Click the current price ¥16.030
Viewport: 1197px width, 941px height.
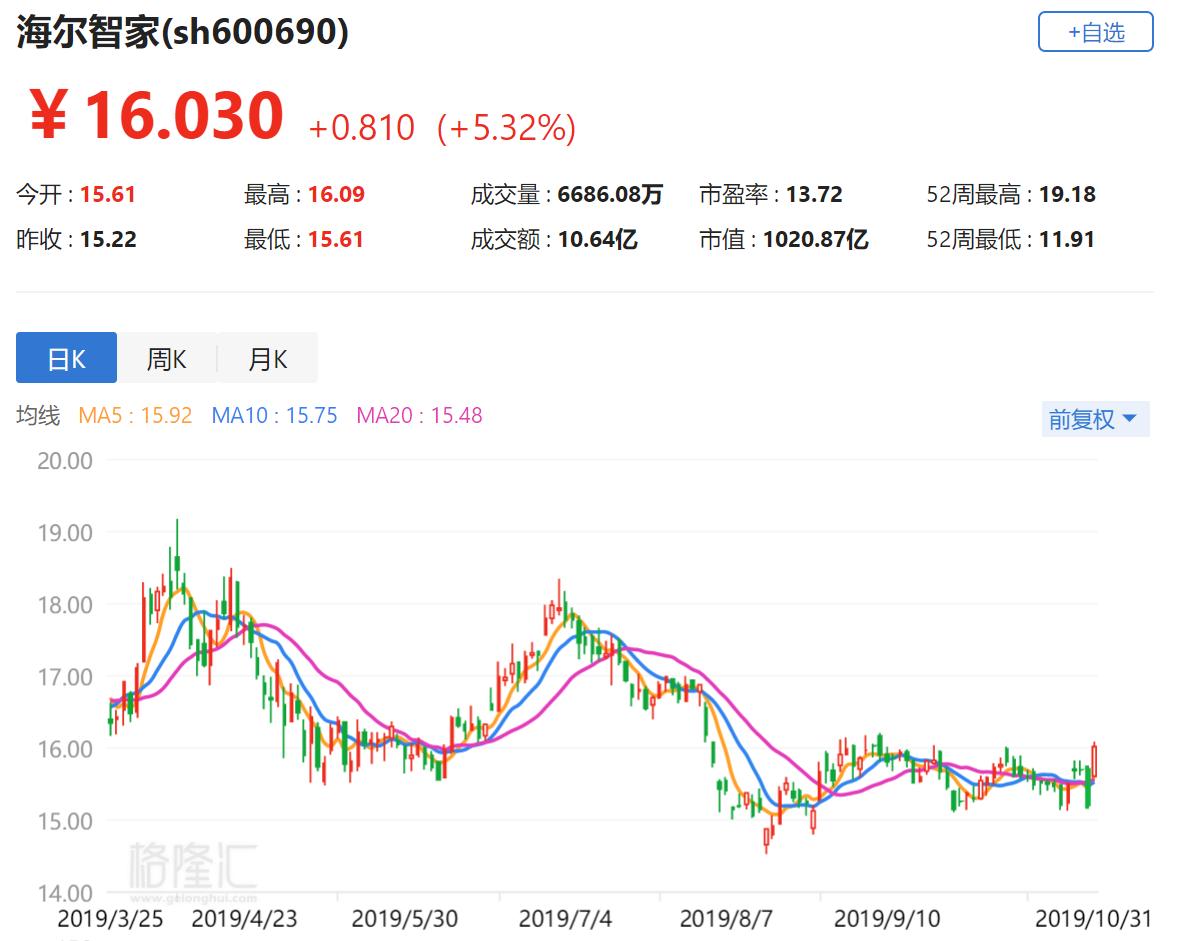156,115
